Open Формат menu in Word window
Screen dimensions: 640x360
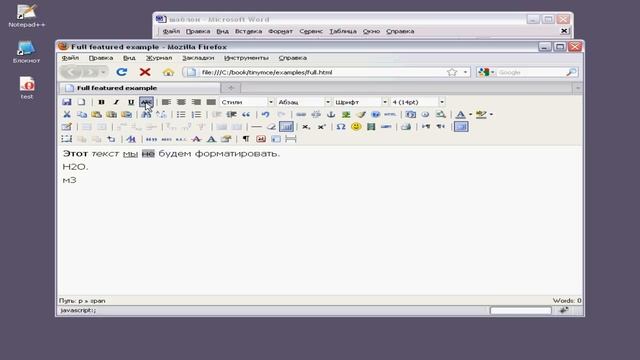click(280, 31)
